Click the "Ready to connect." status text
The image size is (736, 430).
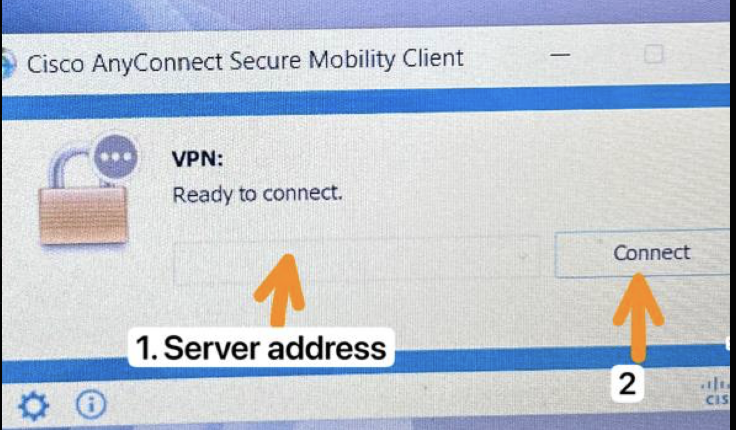click(257, 193)
